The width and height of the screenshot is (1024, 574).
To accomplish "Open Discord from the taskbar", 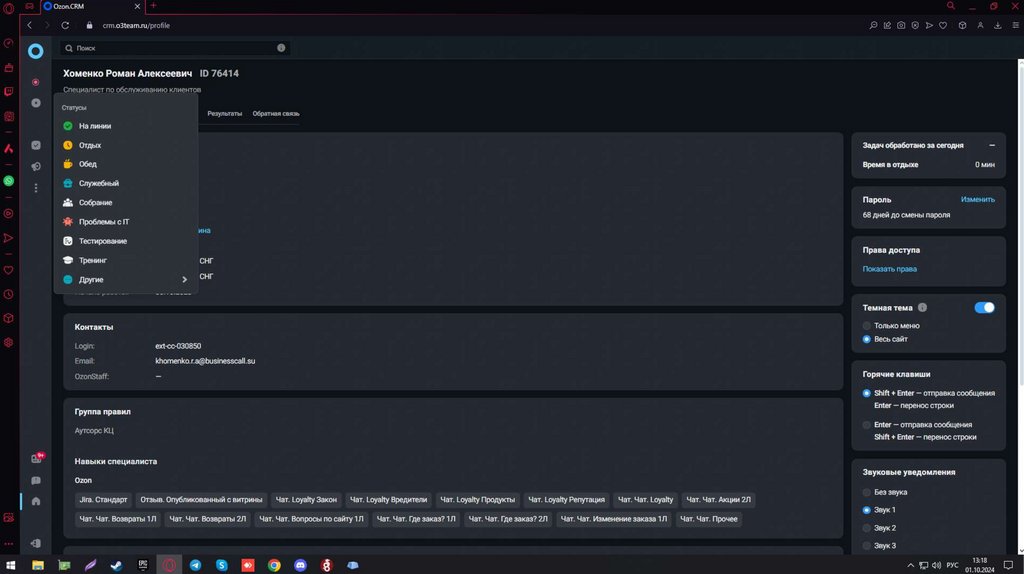I will click(300, 565).
